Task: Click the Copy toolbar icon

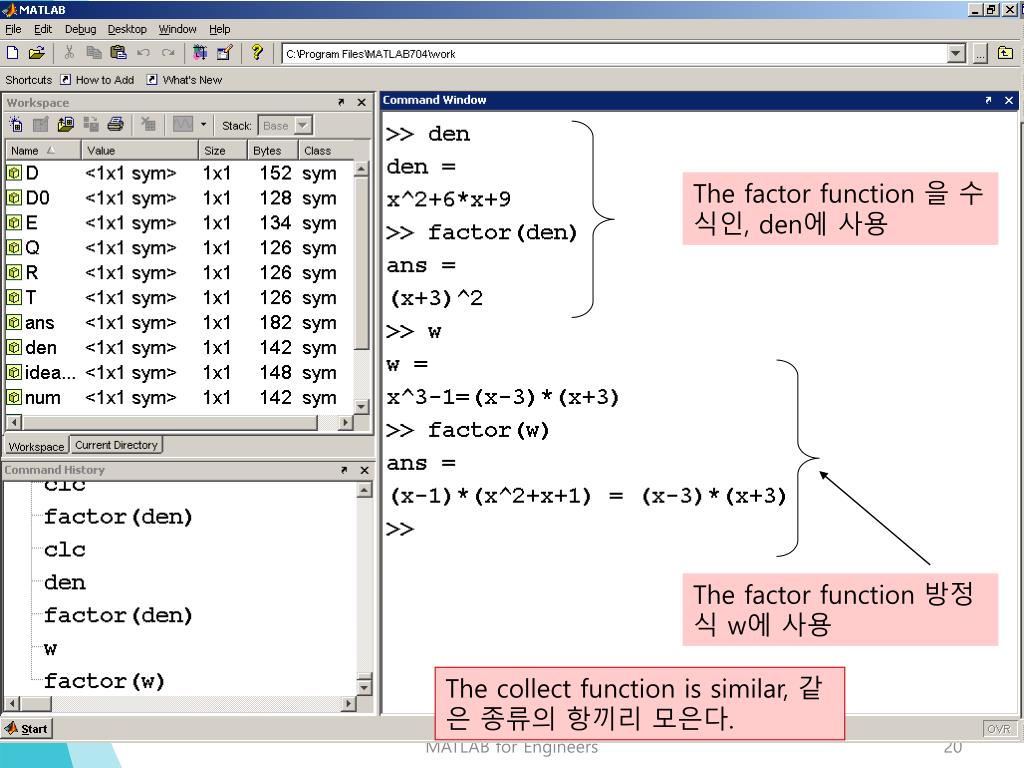Action: click(x=94, y=53)
